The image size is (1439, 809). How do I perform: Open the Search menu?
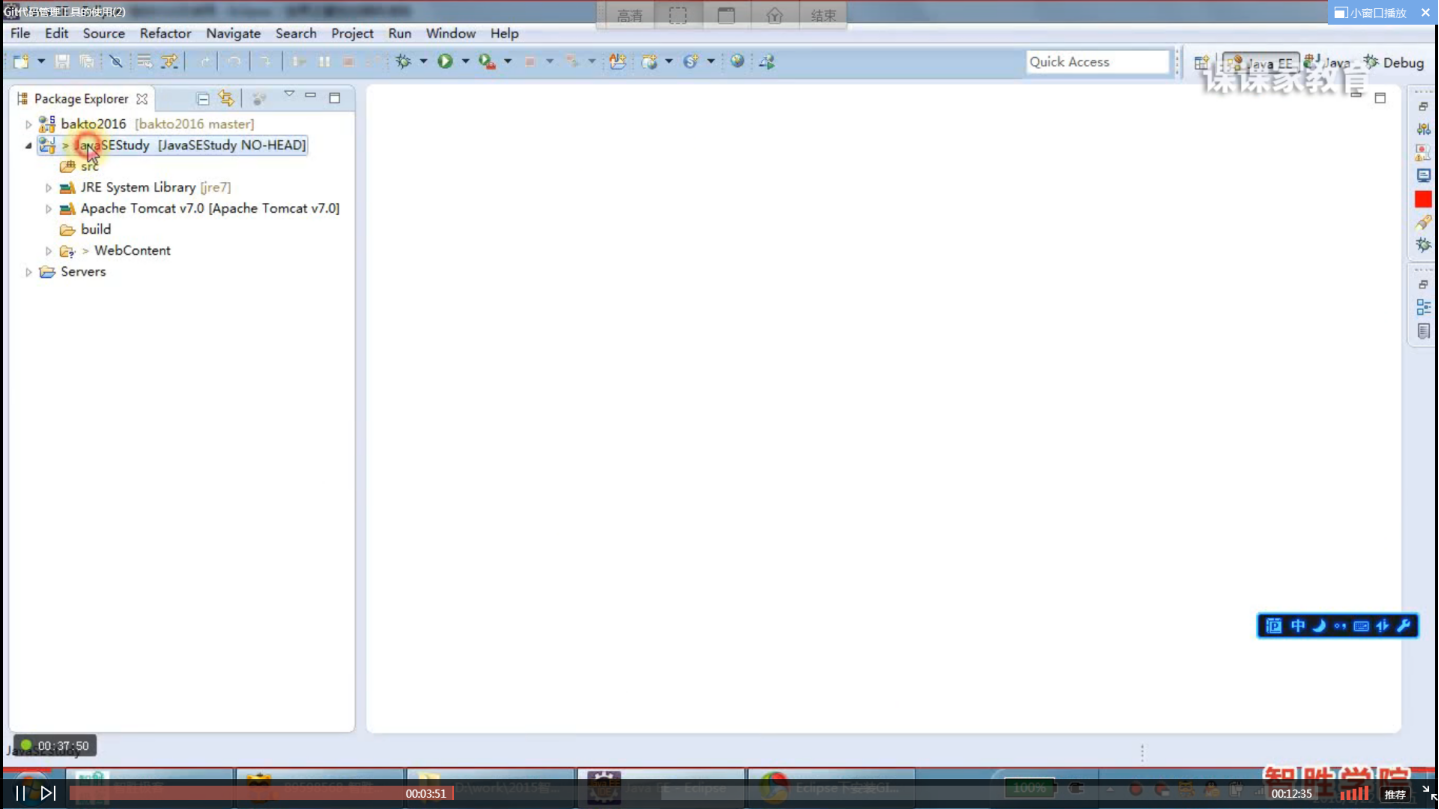pyautogui.click(x=296, y=33)
